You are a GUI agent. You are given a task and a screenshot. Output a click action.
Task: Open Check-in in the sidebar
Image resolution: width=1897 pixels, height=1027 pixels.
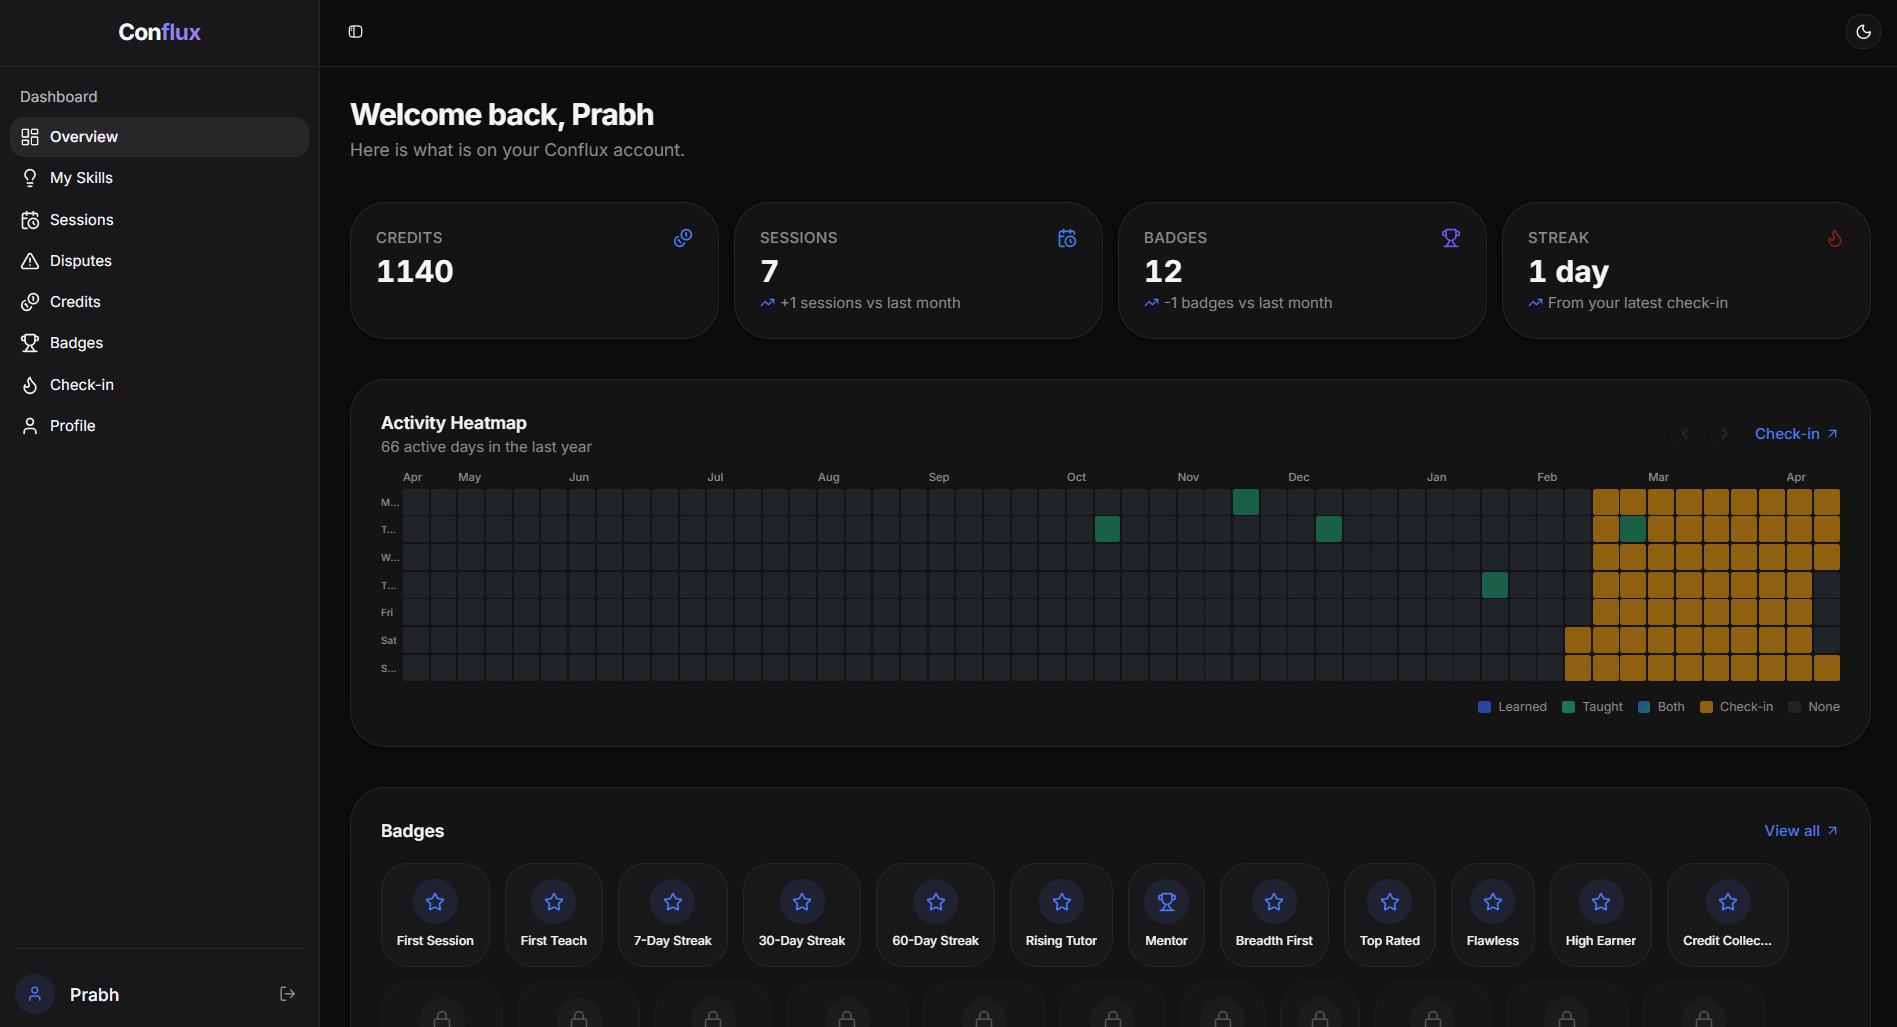click(x=159, y=385)
